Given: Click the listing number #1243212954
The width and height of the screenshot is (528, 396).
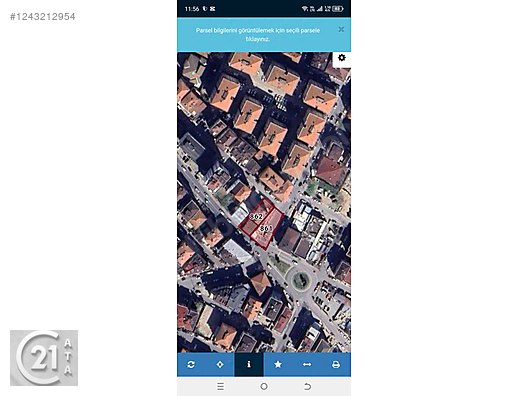Looking at the screenshot, I should click(42, 17).
